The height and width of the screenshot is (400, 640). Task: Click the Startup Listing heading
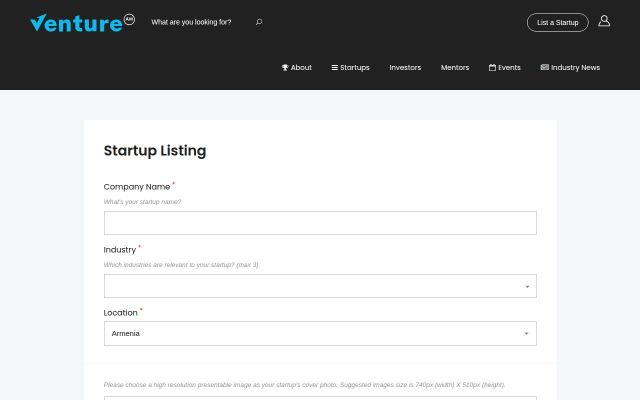(x=155, y=151)
